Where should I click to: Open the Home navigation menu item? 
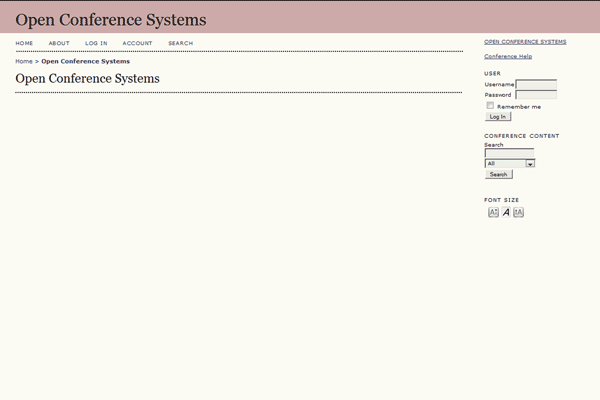coord(24,44)
